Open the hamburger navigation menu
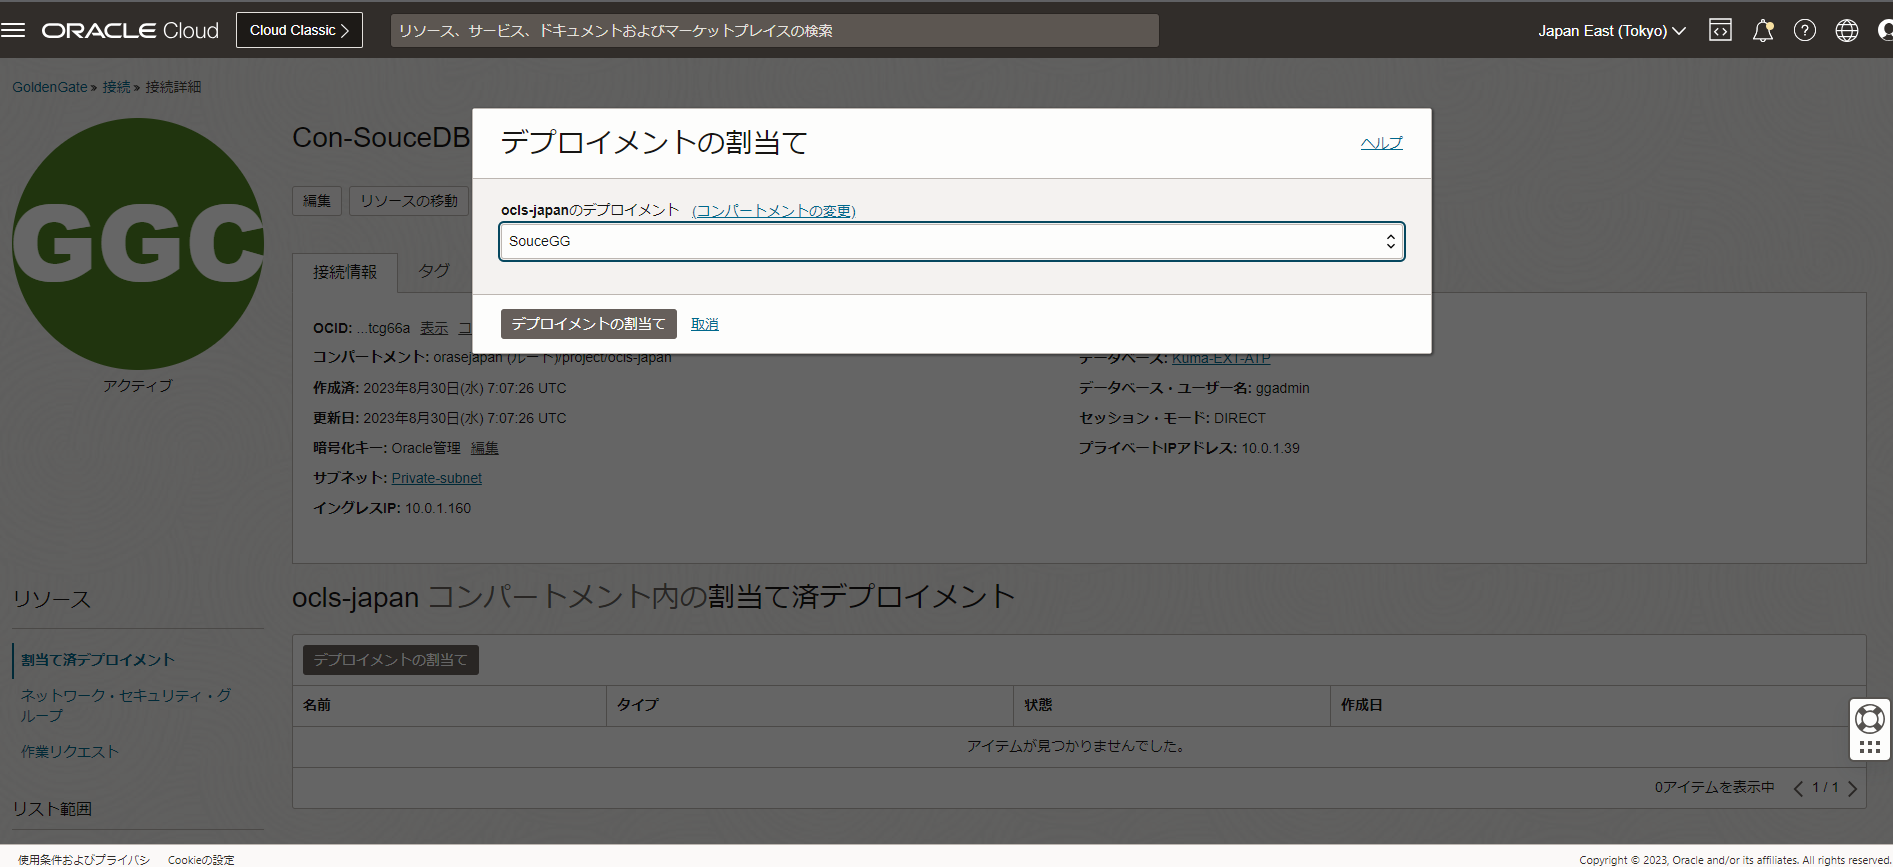This screenshot has height=867, width=1893. [x=13, y=30]
